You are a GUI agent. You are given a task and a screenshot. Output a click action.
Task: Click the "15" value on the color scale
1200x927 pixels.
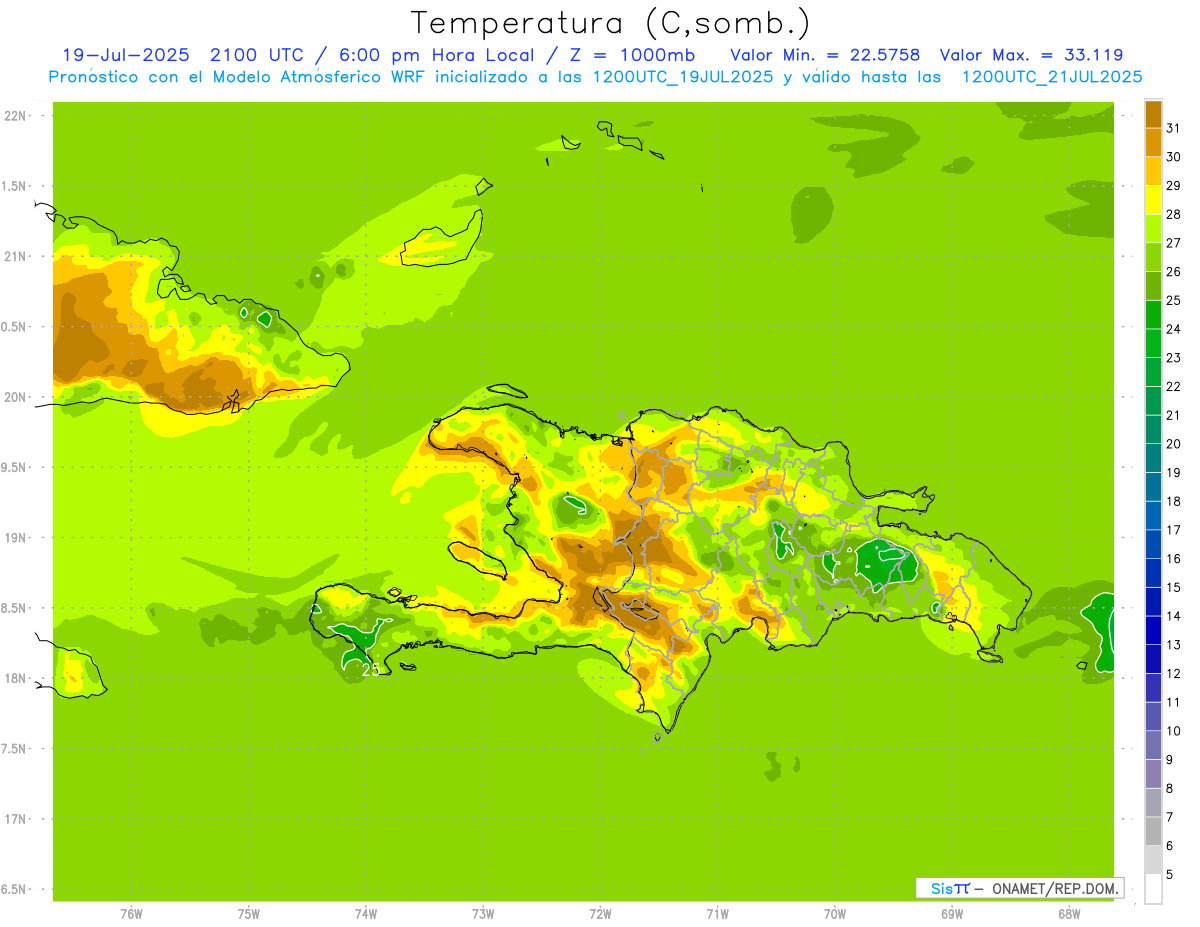pyautogui.click(x=1173, y=588)
